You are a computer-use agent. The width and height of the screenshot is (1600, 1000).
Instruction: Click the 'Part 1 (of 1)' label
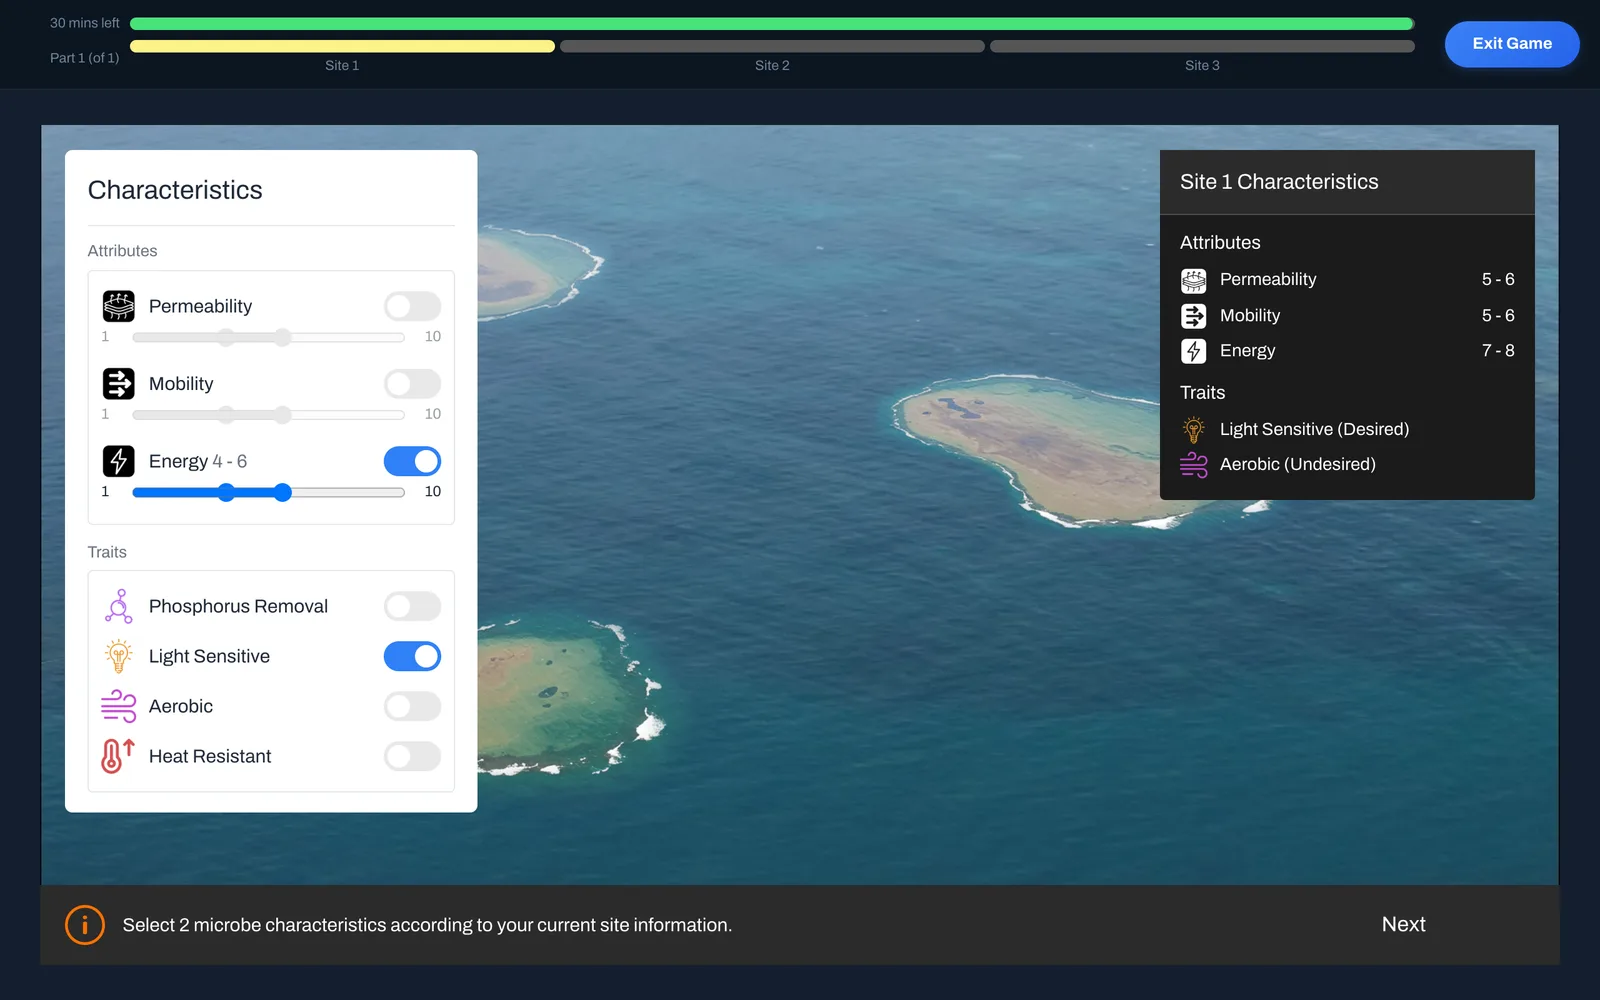(85, 58)
